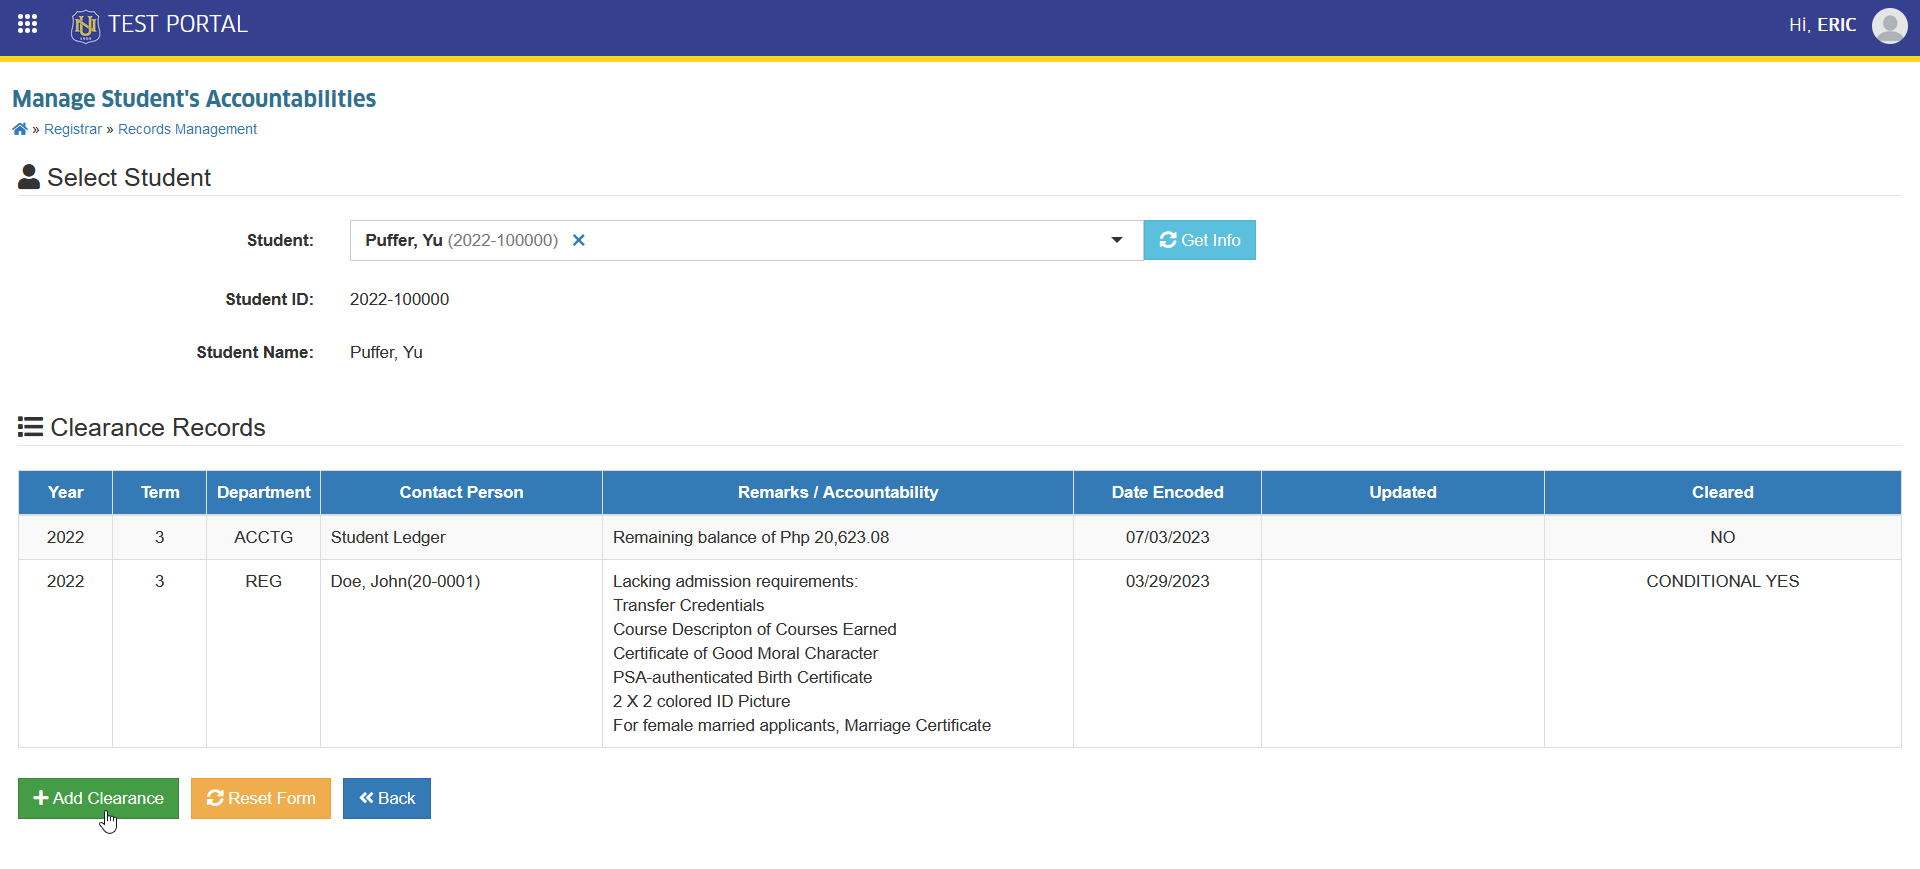Screen dimensions: 1920x869
Task: Click the Student Name value Puffer, Yu
Action: pyautogui.click(x=386, y=352)
